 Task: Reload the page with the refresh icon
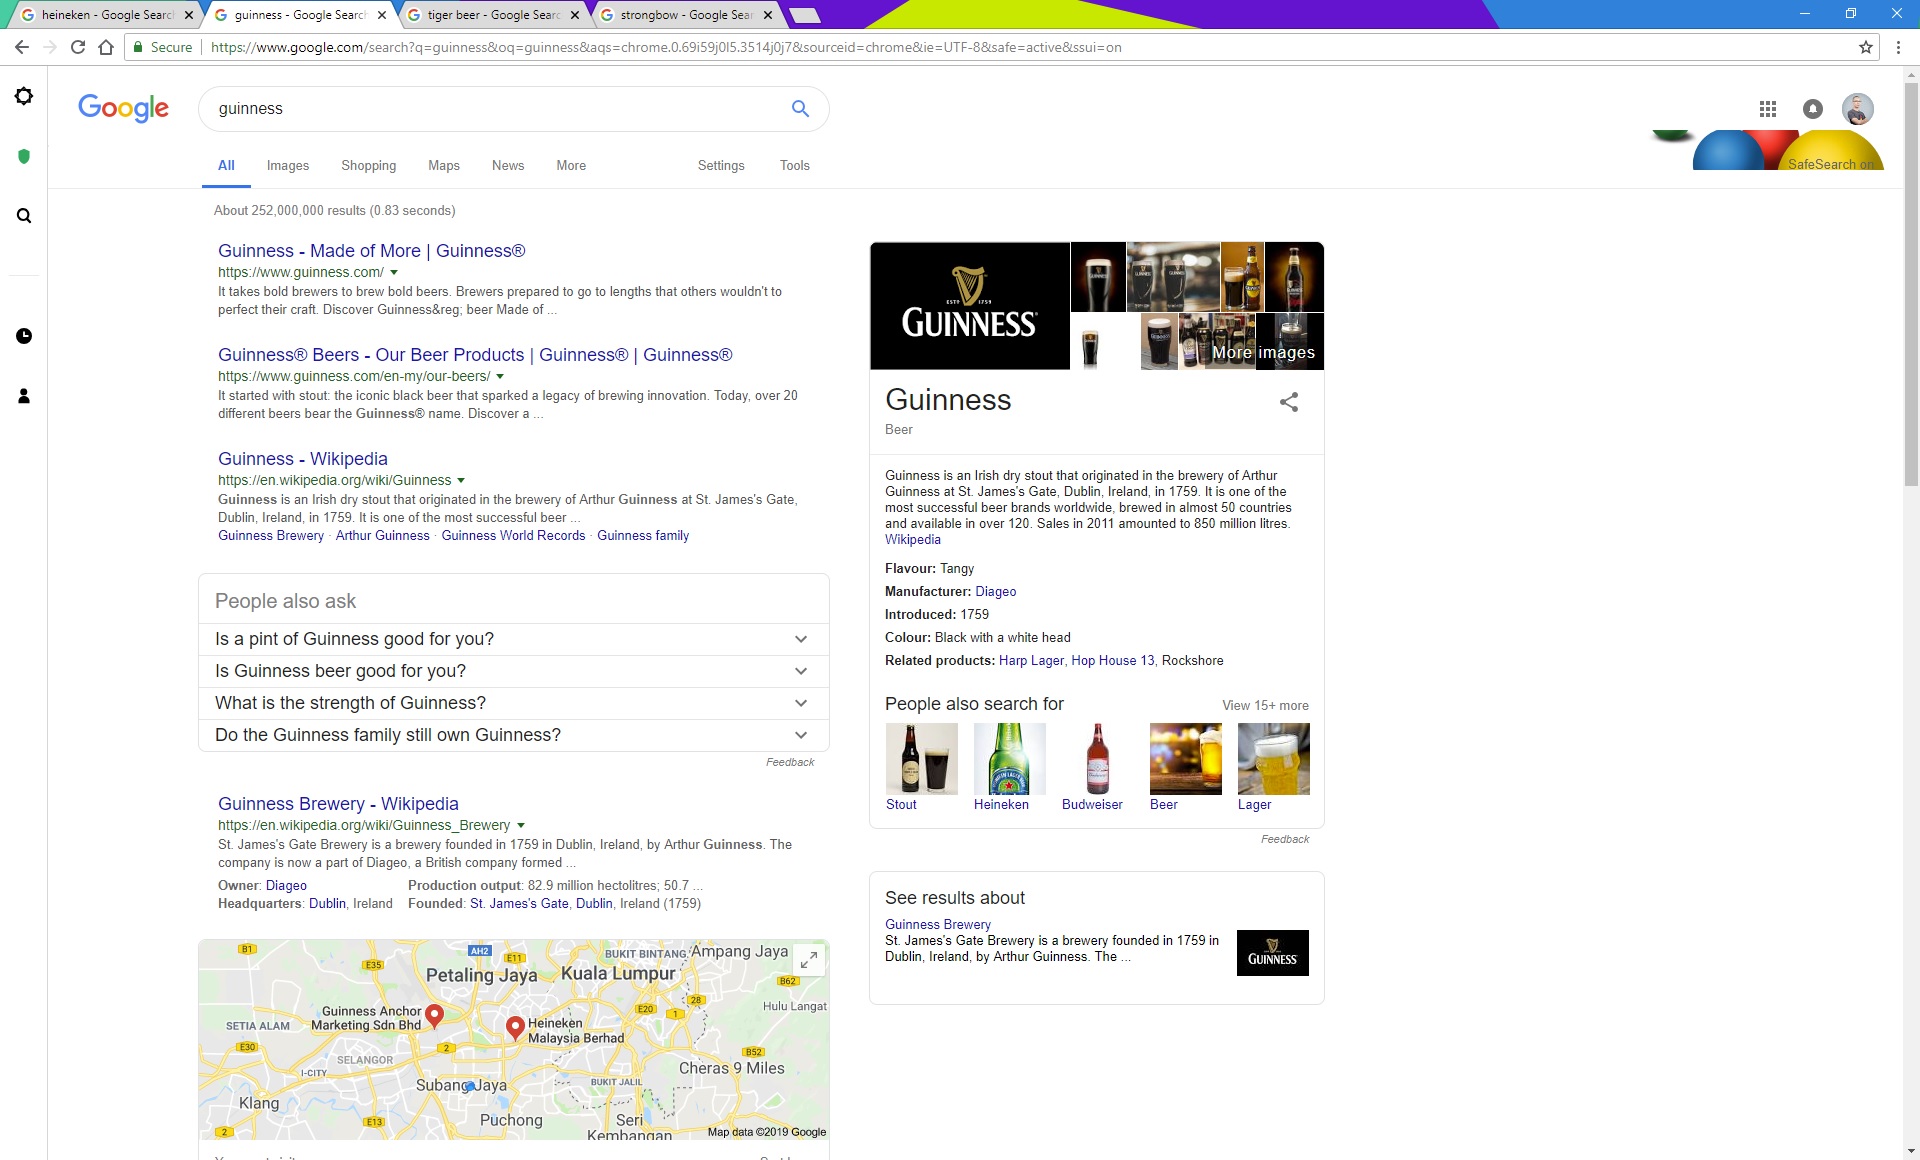pos(78,47)
